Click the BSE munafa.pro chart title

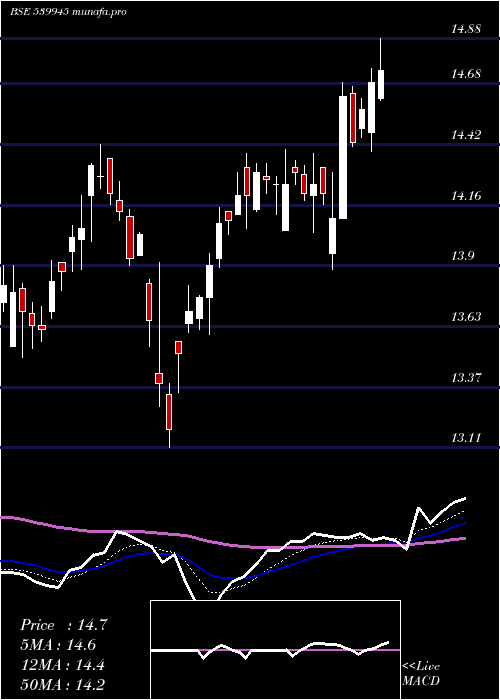click(x=68, y=12)
